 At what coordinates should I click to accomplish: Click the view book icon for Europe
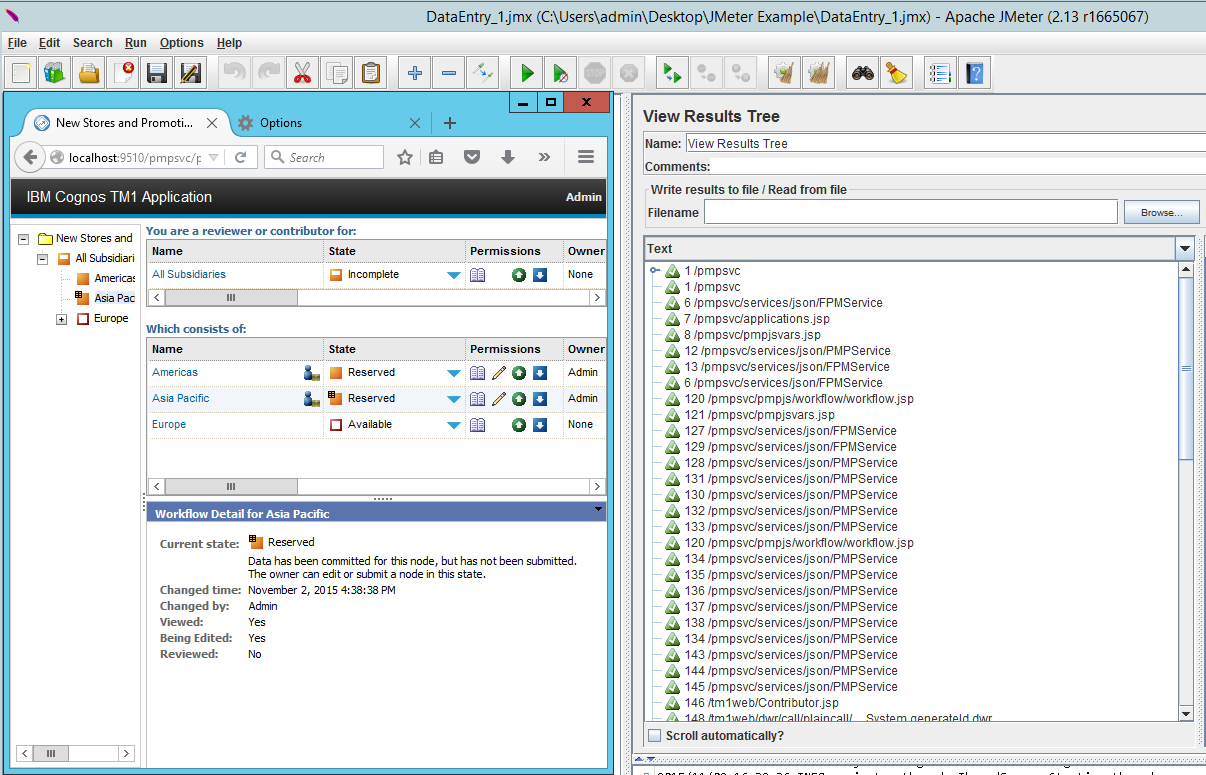point(478,425)
